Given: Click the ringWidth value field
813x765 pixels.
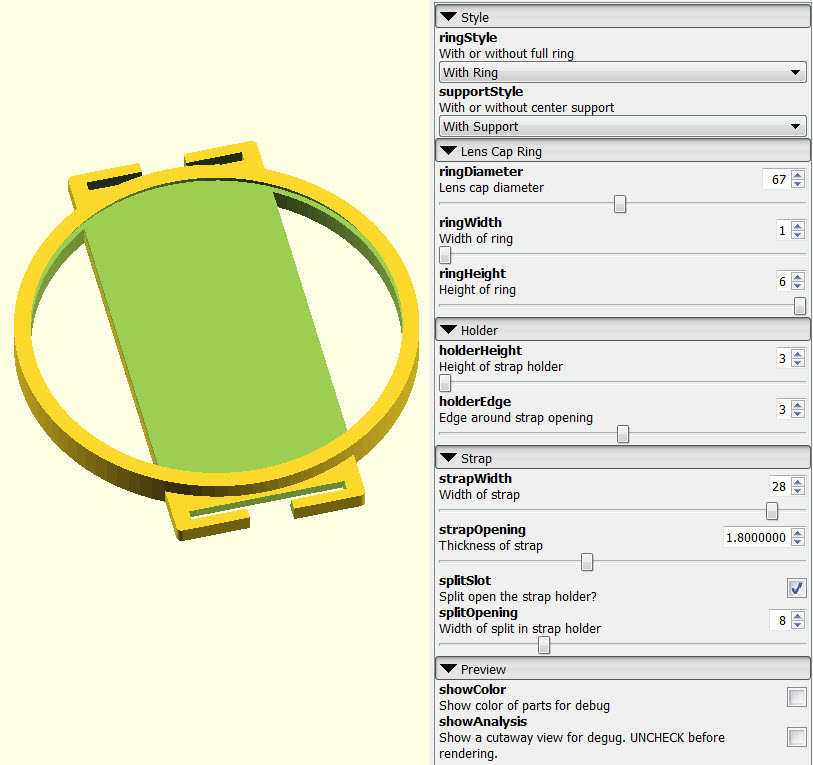Looking at the screenshot, I should coord(784,230).
